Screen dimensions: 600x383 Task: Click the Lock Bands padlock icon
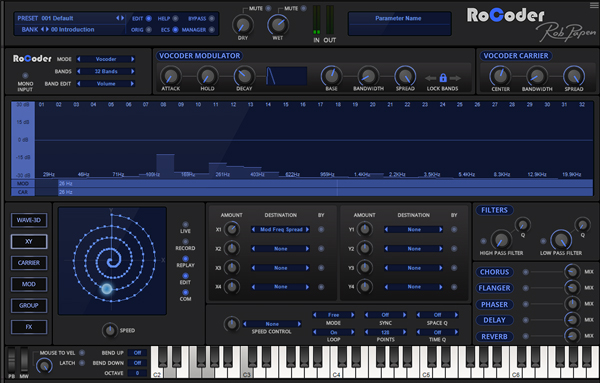point(443,78)
